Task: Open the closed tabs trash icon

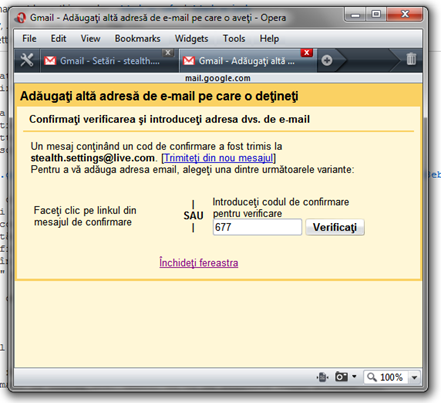Action: [x=411, y=59]
